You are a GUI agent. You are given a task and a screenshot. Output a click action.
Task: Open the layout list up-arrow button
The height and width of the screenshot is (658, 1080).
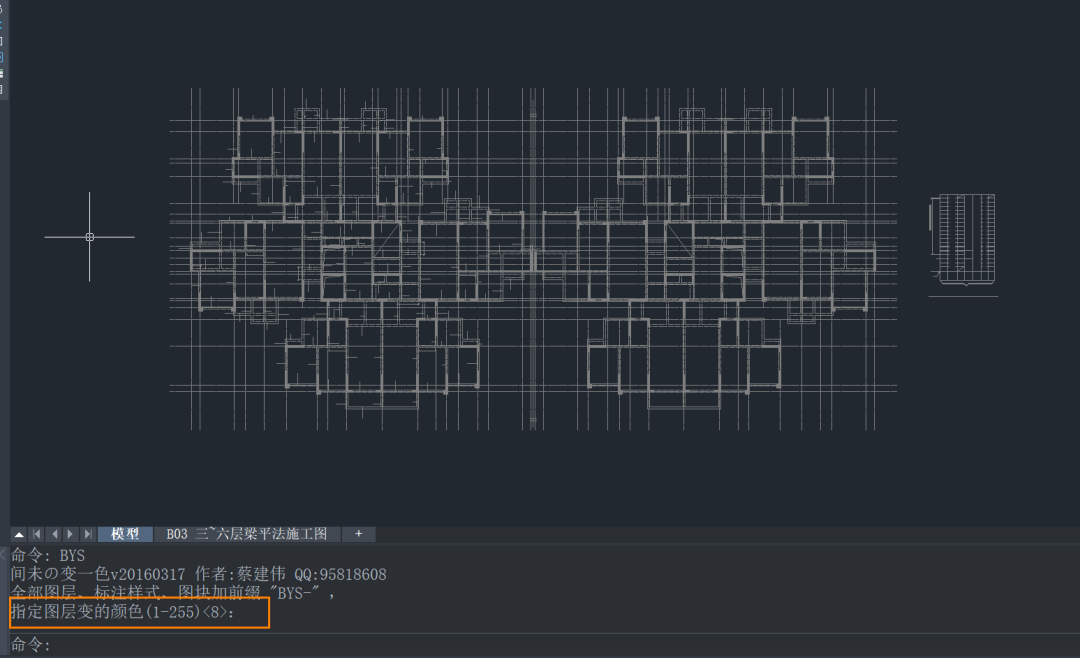point(19,535)
